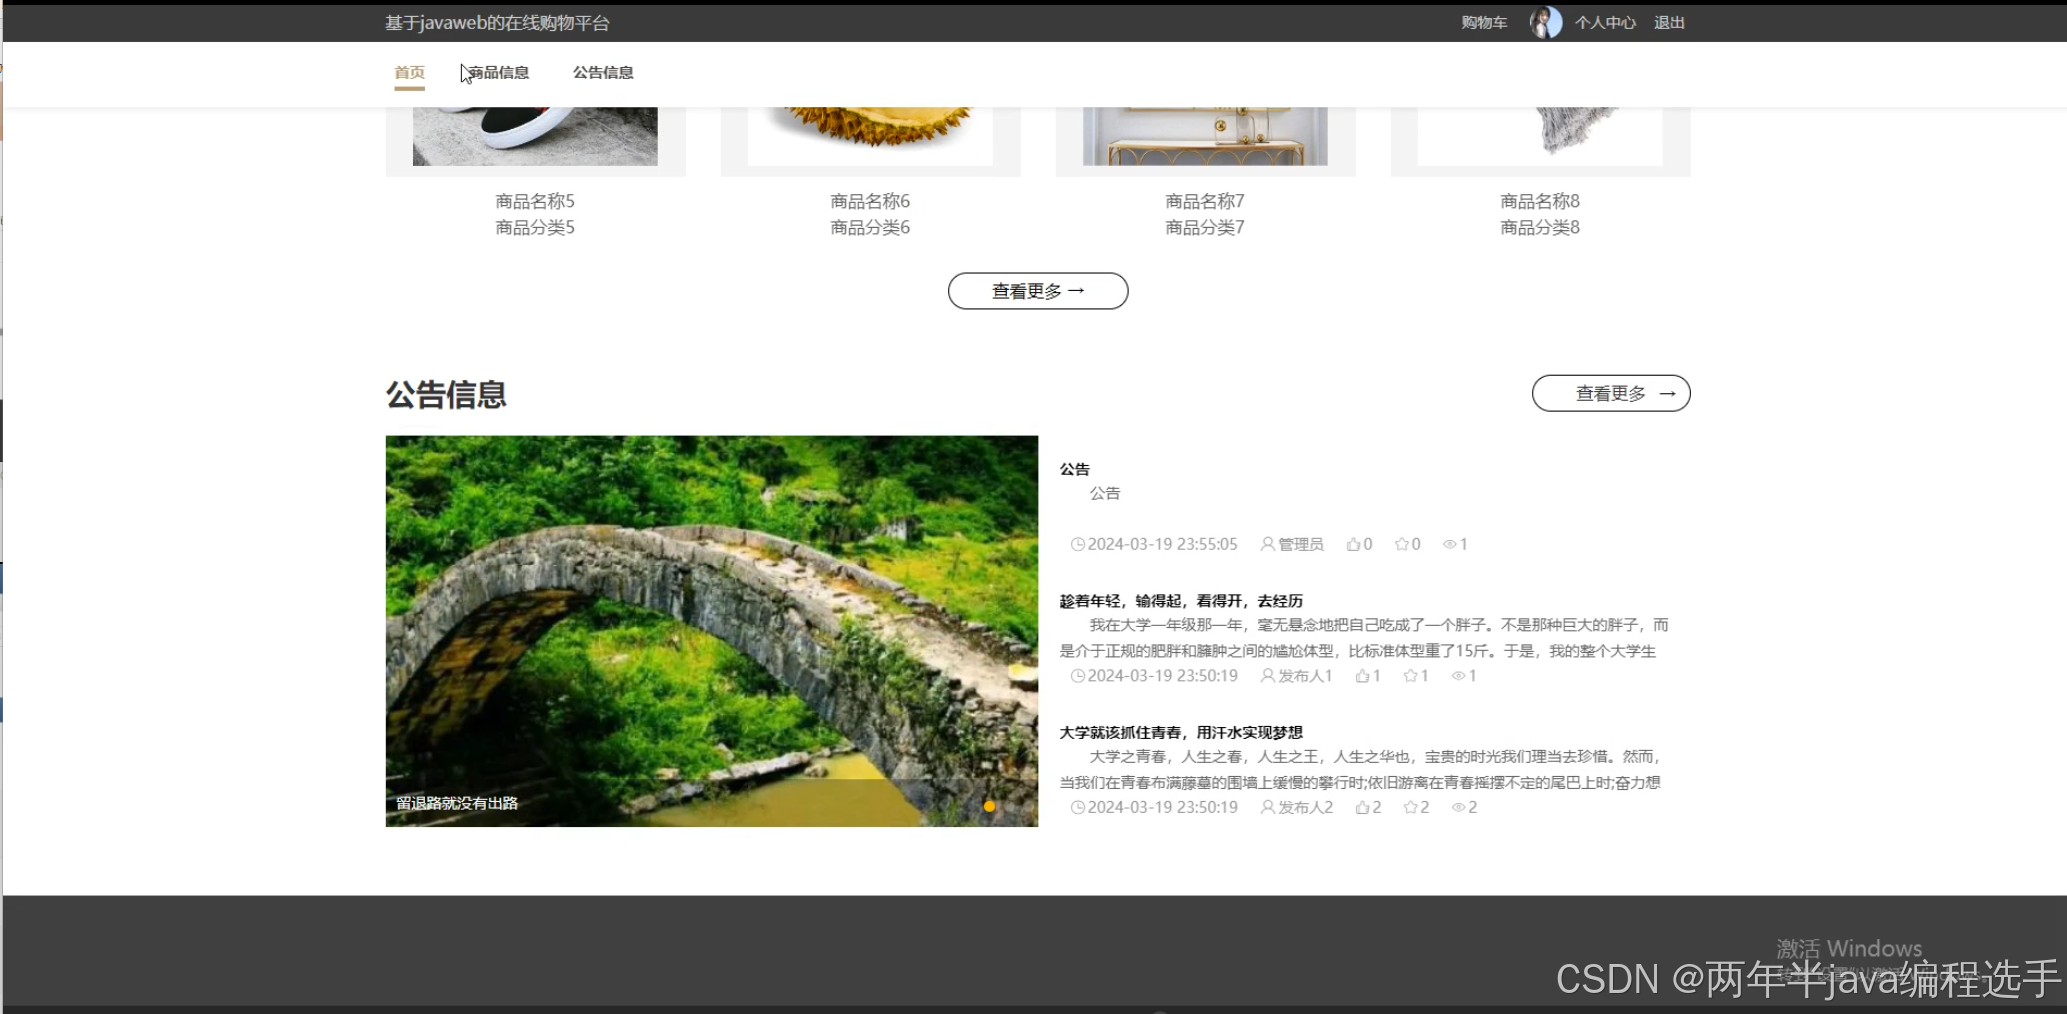Open the 公告信息 nav tab

(603, 72)
